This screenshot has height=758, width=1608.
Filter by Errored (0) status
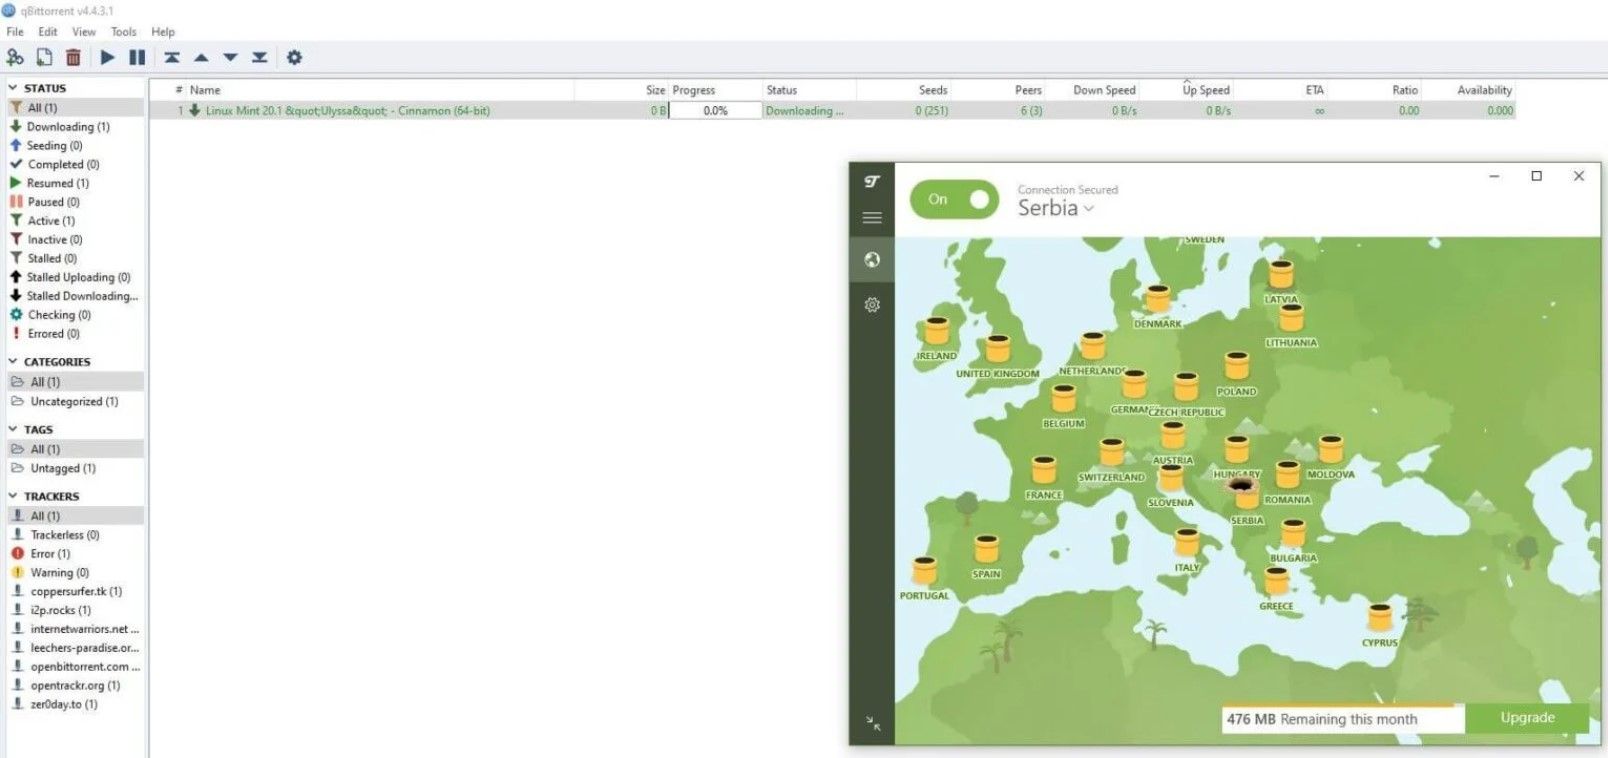[53, 334]
